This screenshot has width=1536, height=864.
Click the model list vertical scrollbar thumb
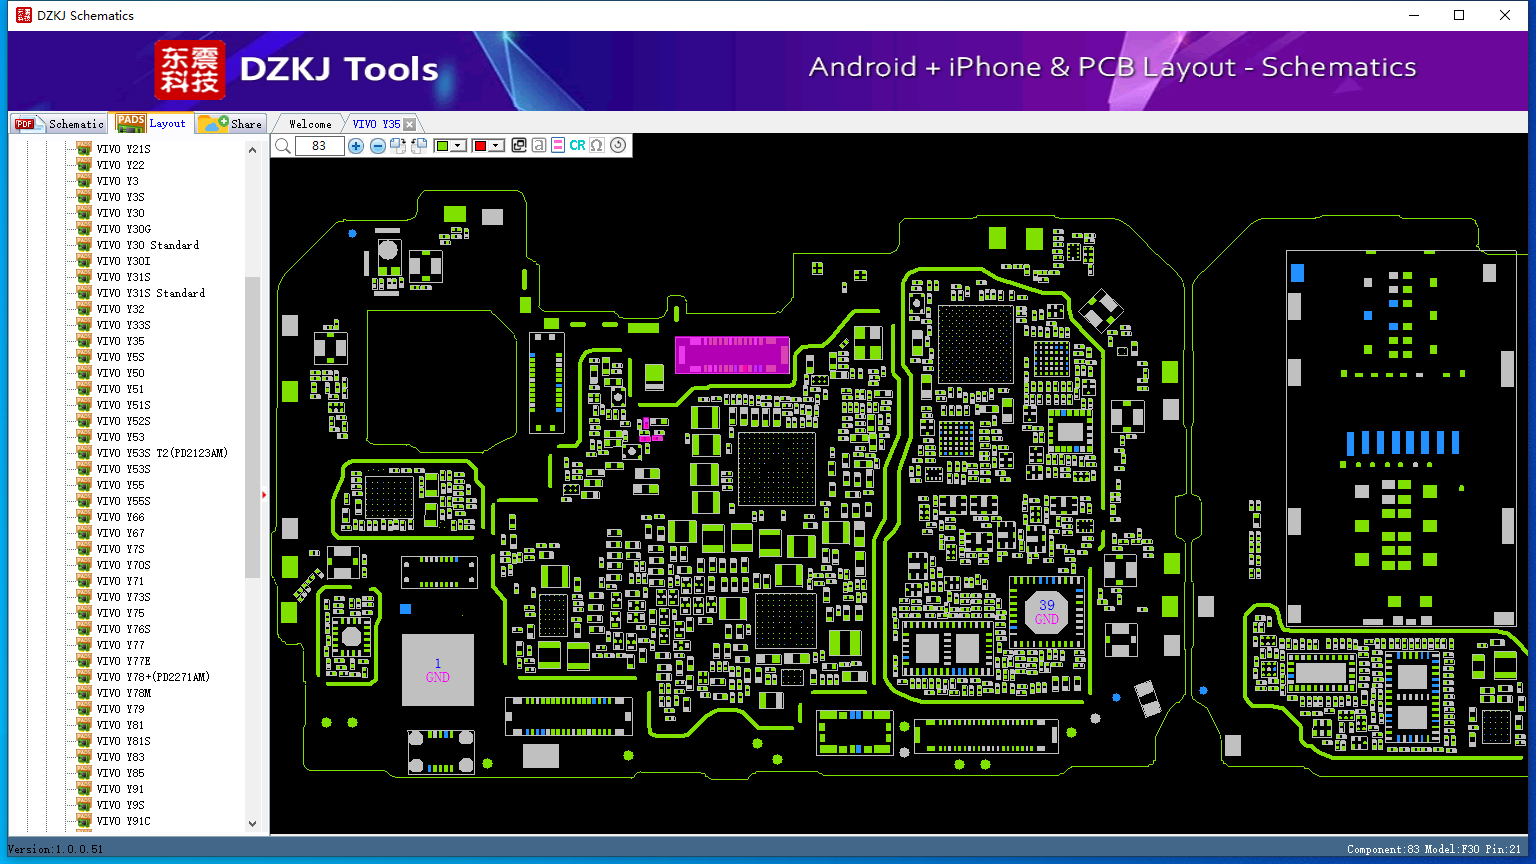252,427
